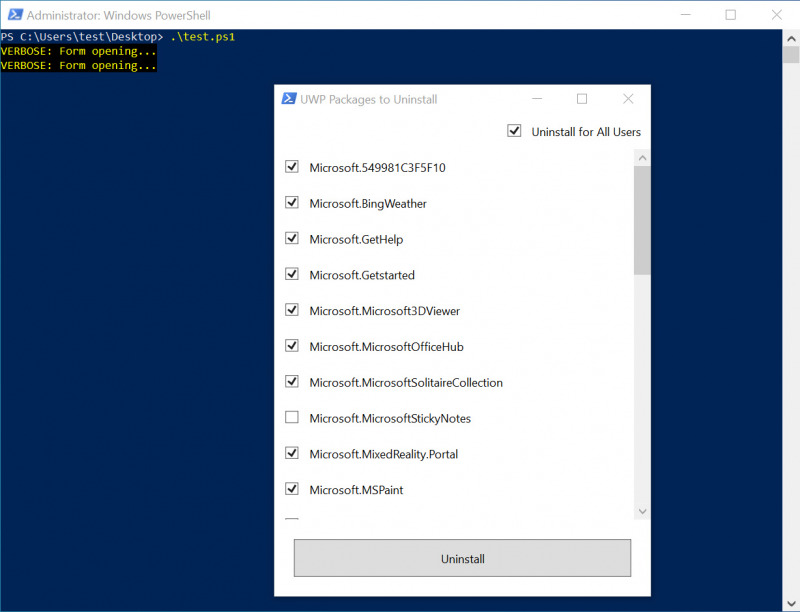Screen dimensions: 800x612
Task: Uncheck Microsoft.Getstarted package
Action: [292, 274]
